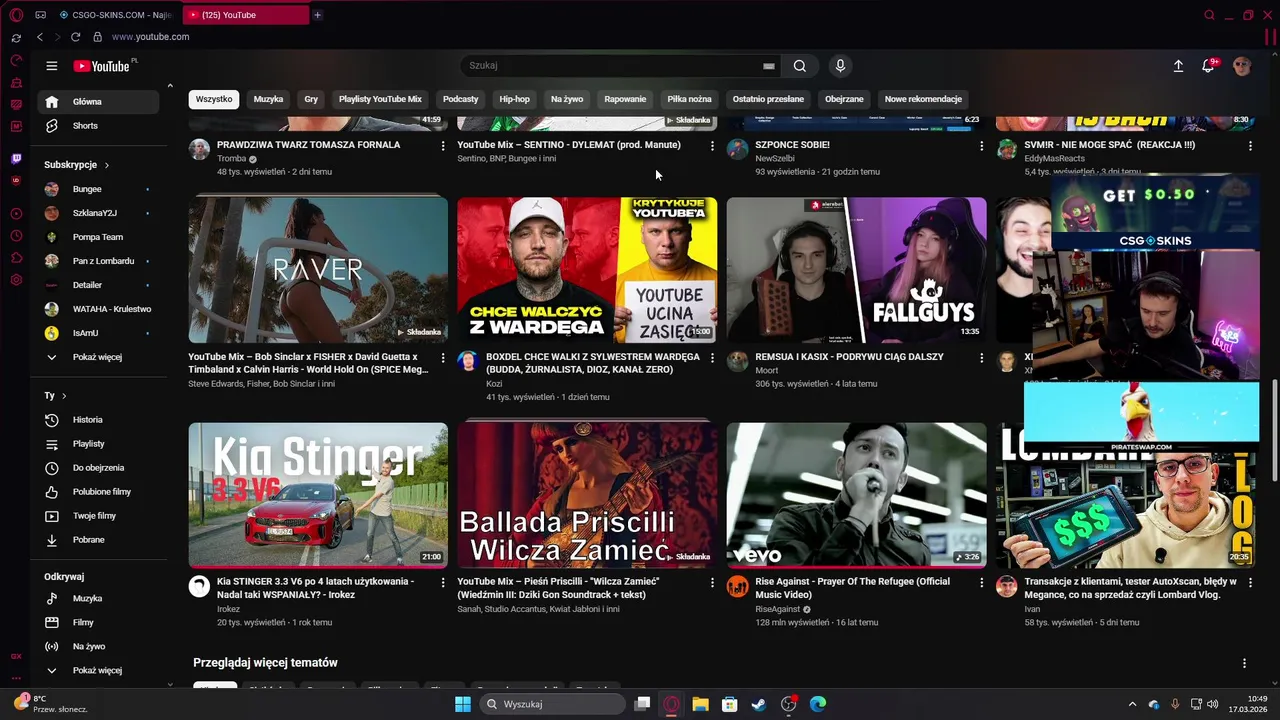Click the search magnifier button
The width and height of the screenshot is (1280, 720).
(x=800, y=66)
